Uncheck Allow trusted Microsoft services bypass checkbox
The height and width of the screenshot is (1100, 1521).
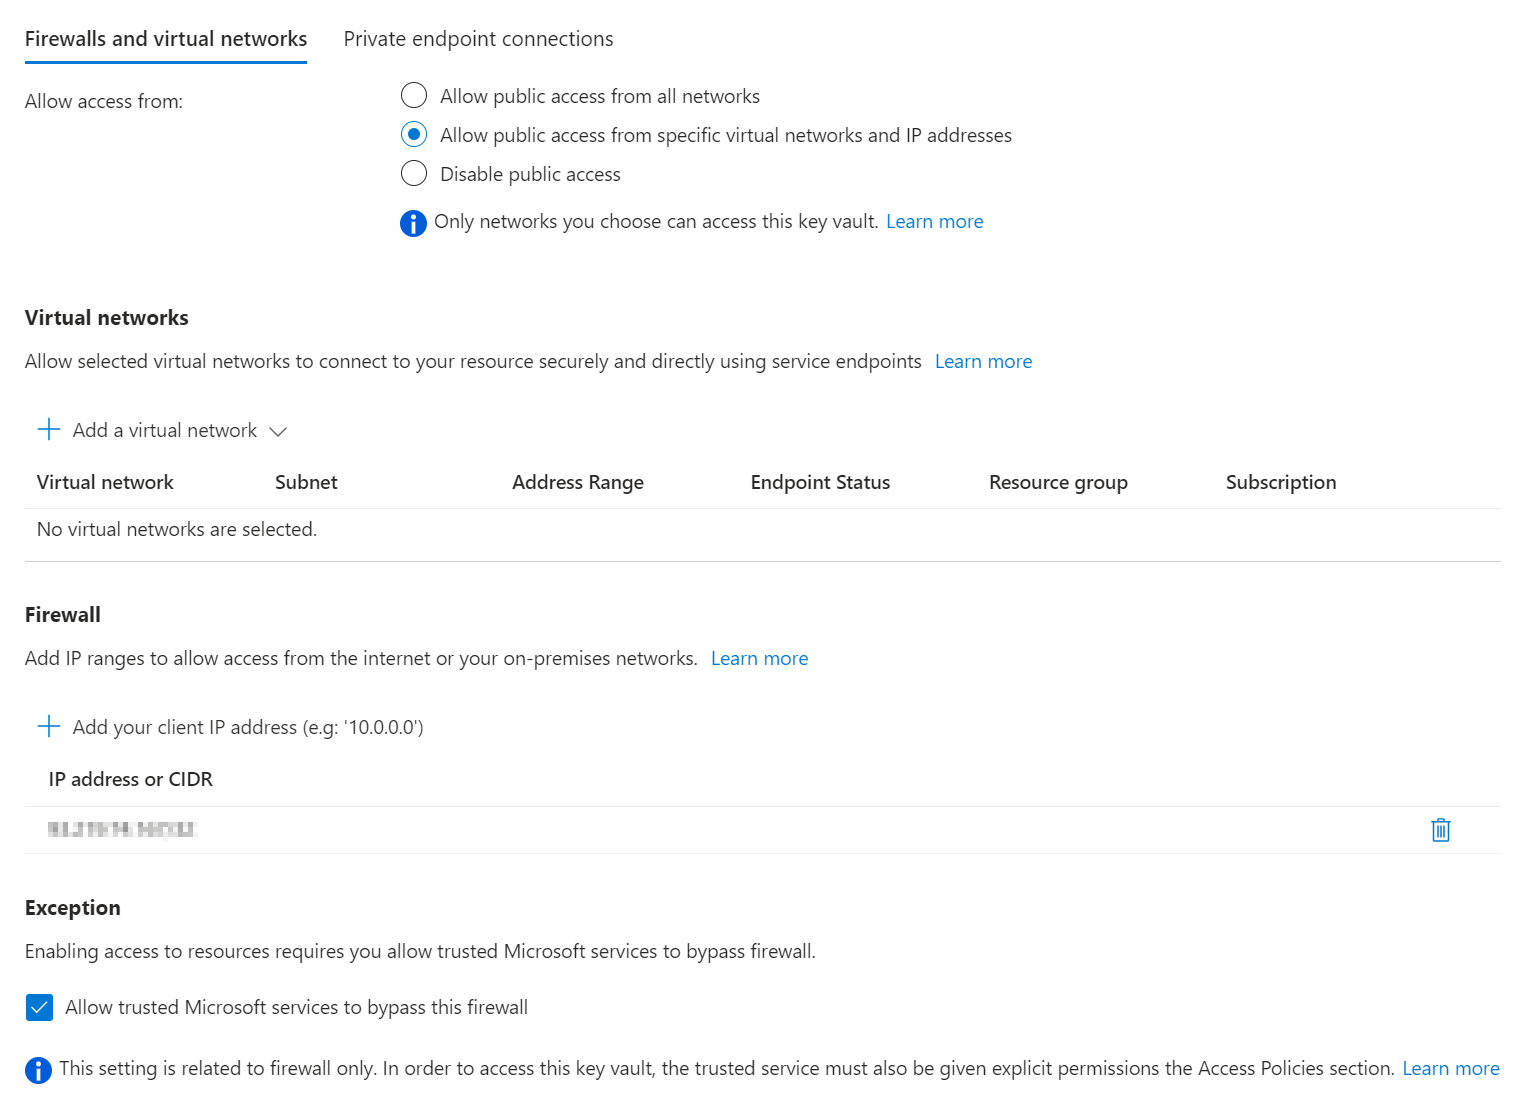(40, 1007)
